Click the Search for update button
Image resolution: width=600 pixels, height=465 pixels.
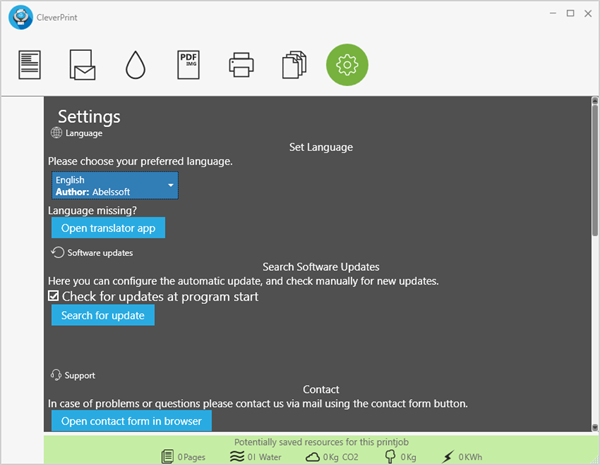103,316
